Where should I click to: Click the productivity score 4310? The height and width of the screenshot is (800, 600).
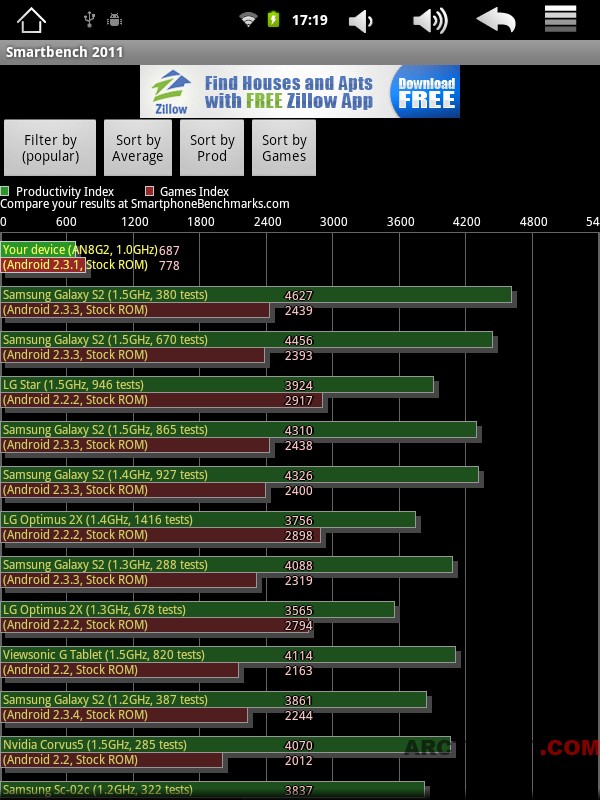[298, 430]
